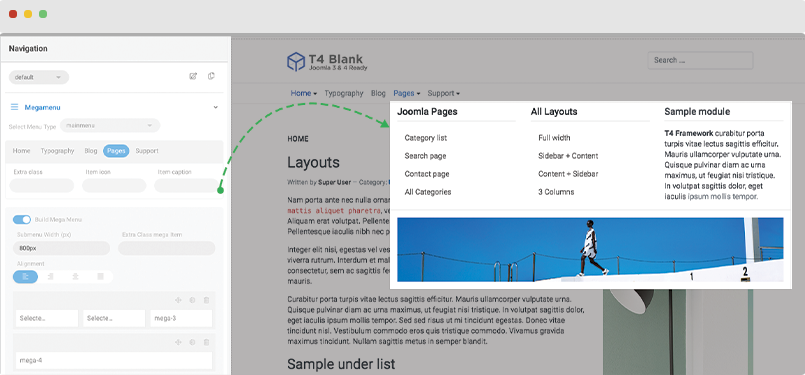Open Typography in the site navigation bar
Image resolution: width=805 pixels, height=375 pixels.
(344, 93)
